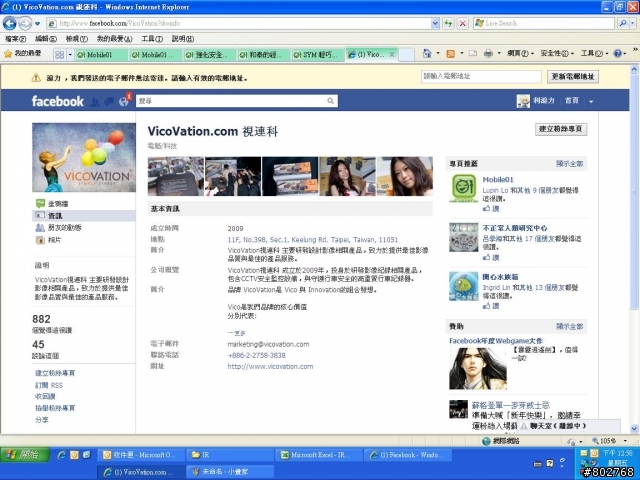
Task: Open File (檔案) menu
Action: pyautogui.click(x=16, y=39)
